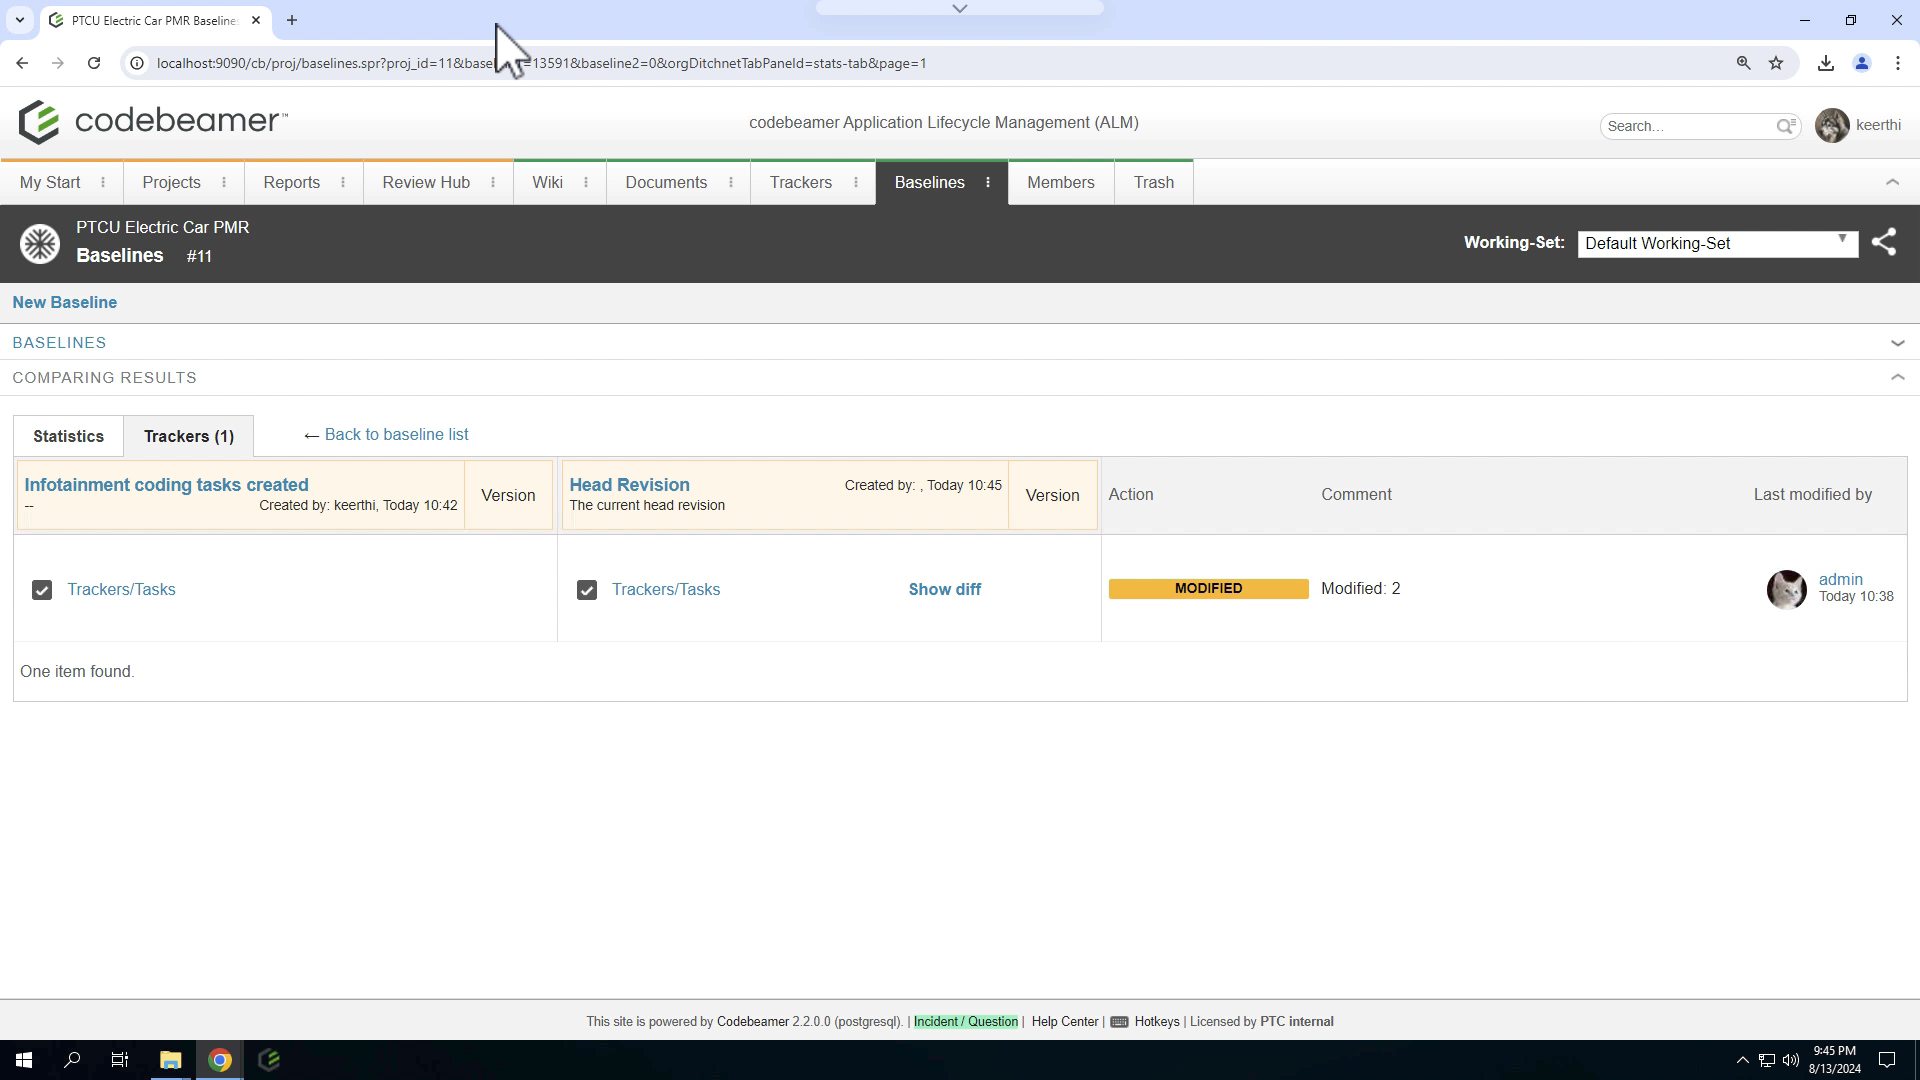Open File Explorer from taskbar
Viewport: 1920px width, 1080px height.
click(x=170, y=1060)
